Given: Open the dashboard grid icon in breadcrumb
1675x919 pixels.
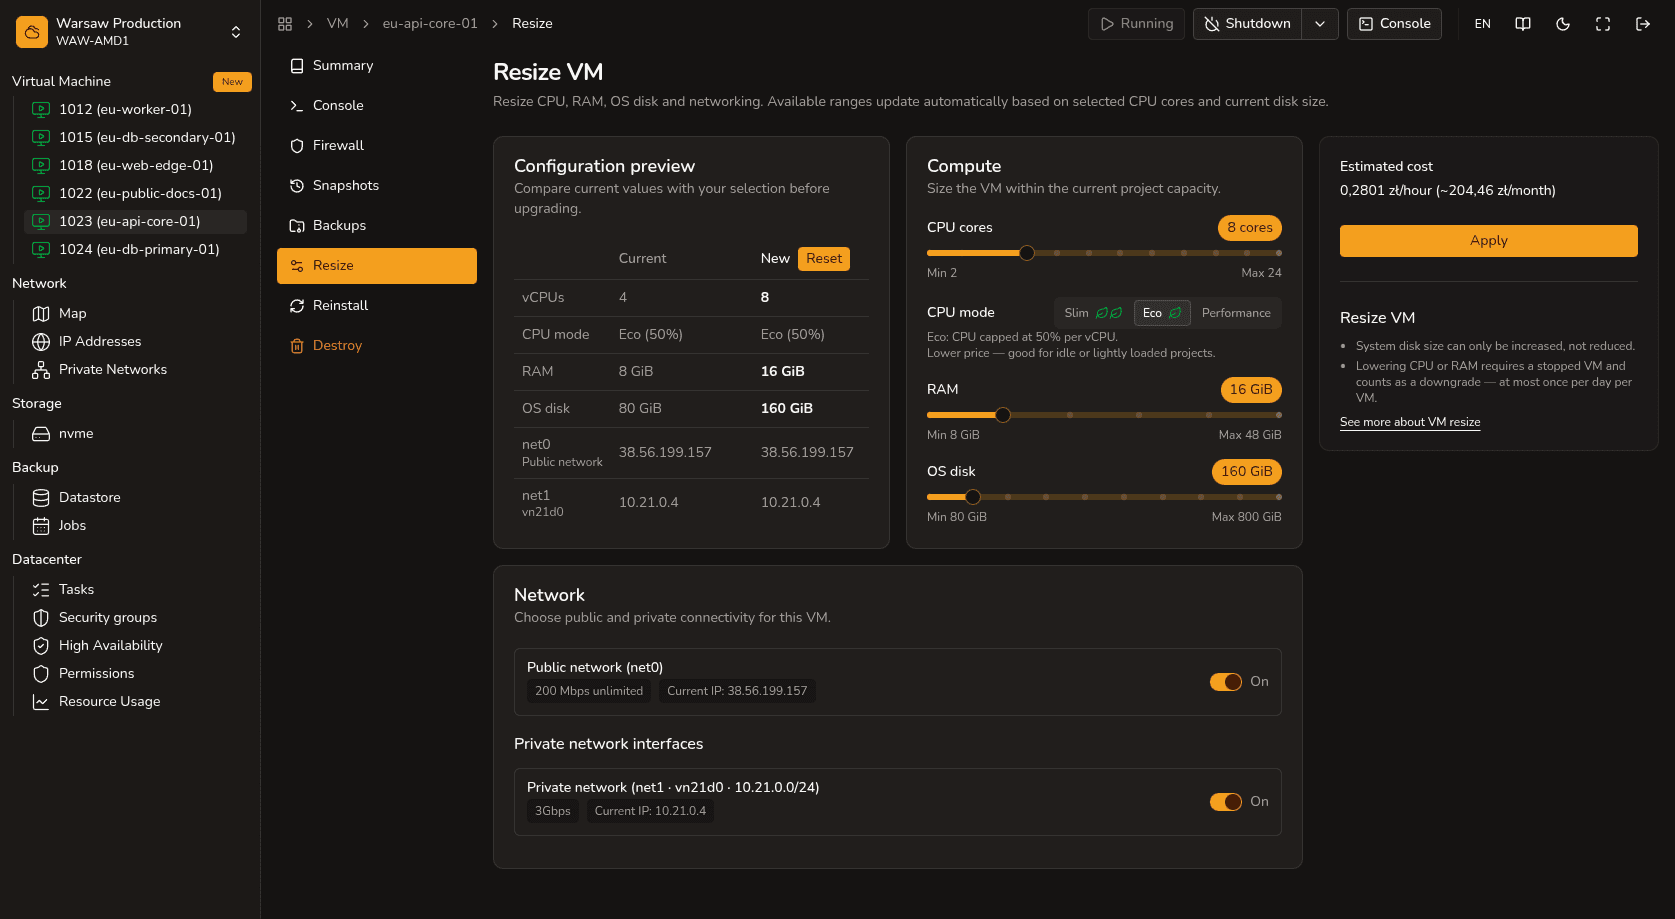Looking at the screenshot, I should 285,23.
